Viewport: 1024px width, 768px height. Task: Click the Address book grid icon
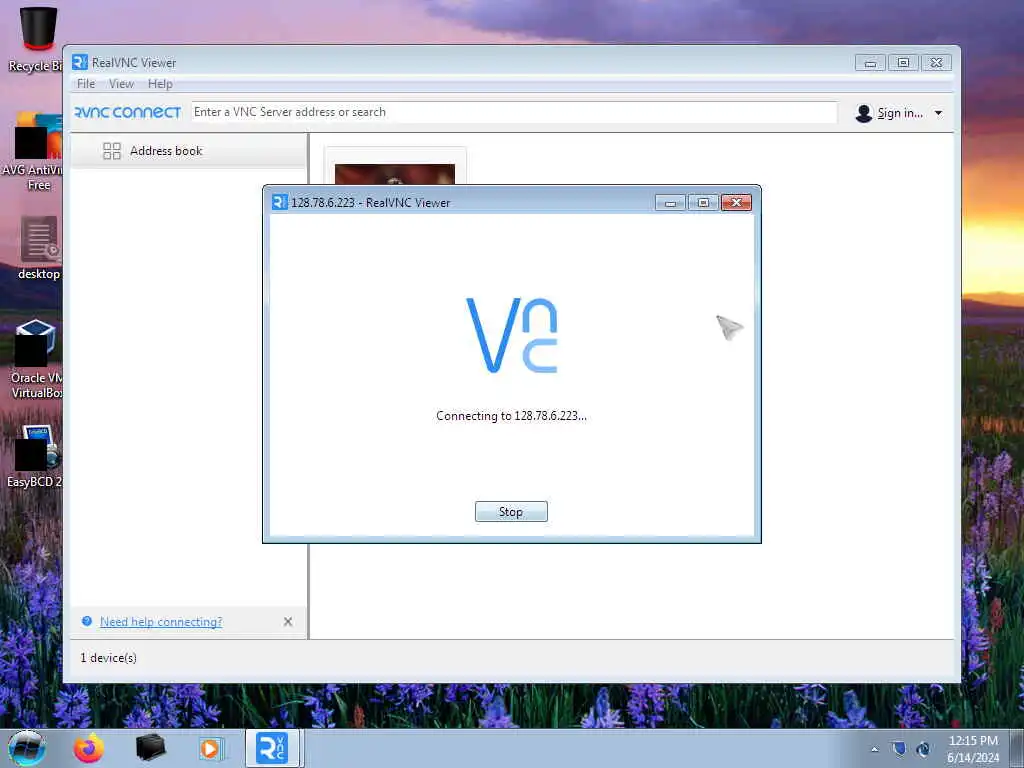pos(112,151)
